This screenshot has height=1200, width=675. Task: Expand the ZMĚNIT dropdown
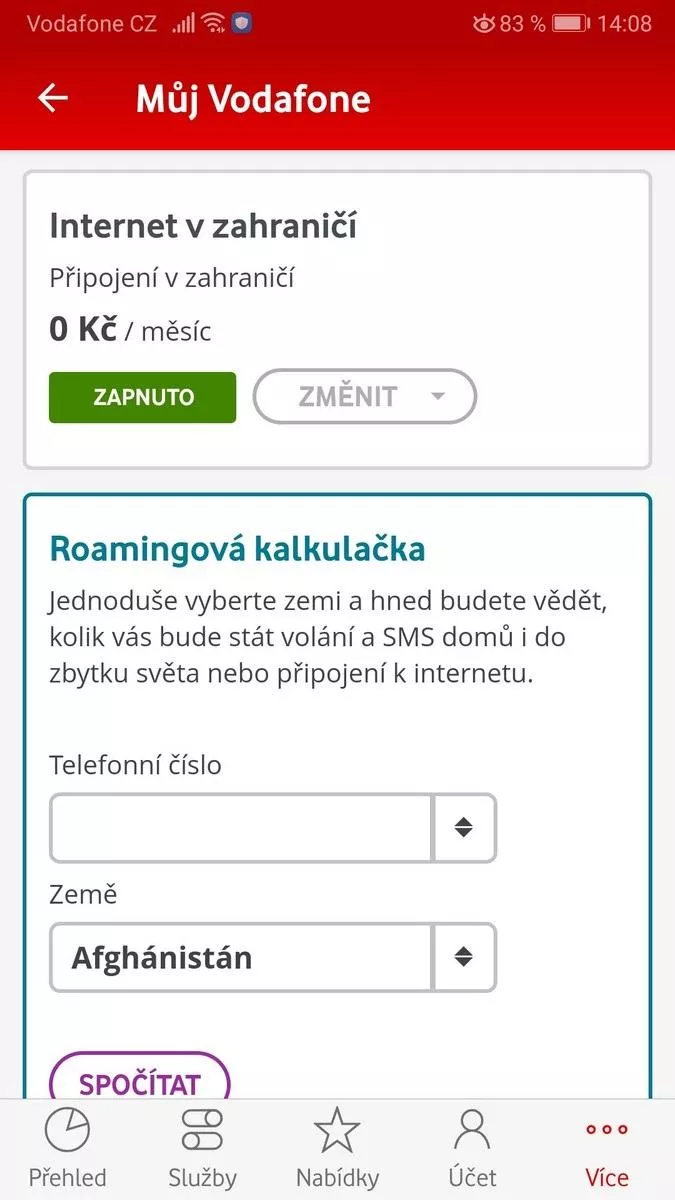tap(365, 397)
